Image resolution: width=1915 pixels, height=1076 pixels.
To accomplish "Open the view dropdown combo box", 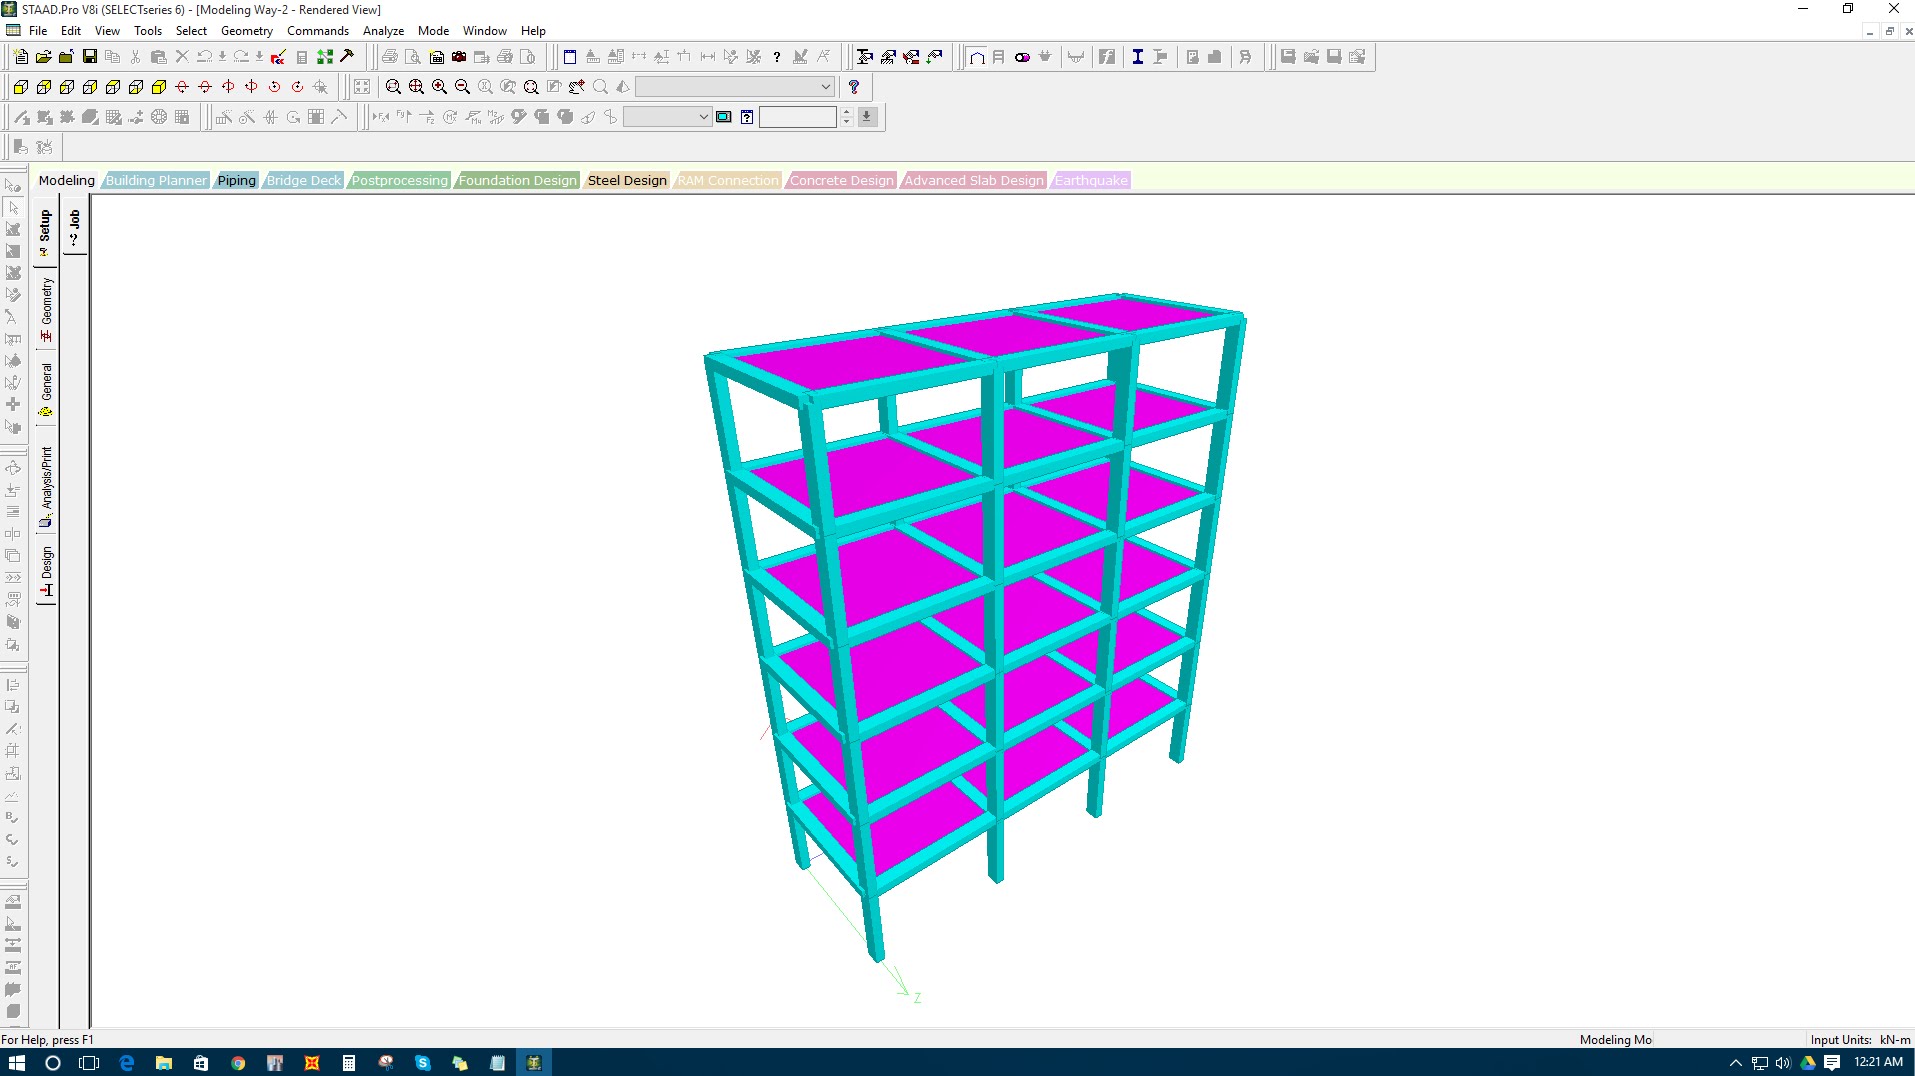I will coord(735,87).
